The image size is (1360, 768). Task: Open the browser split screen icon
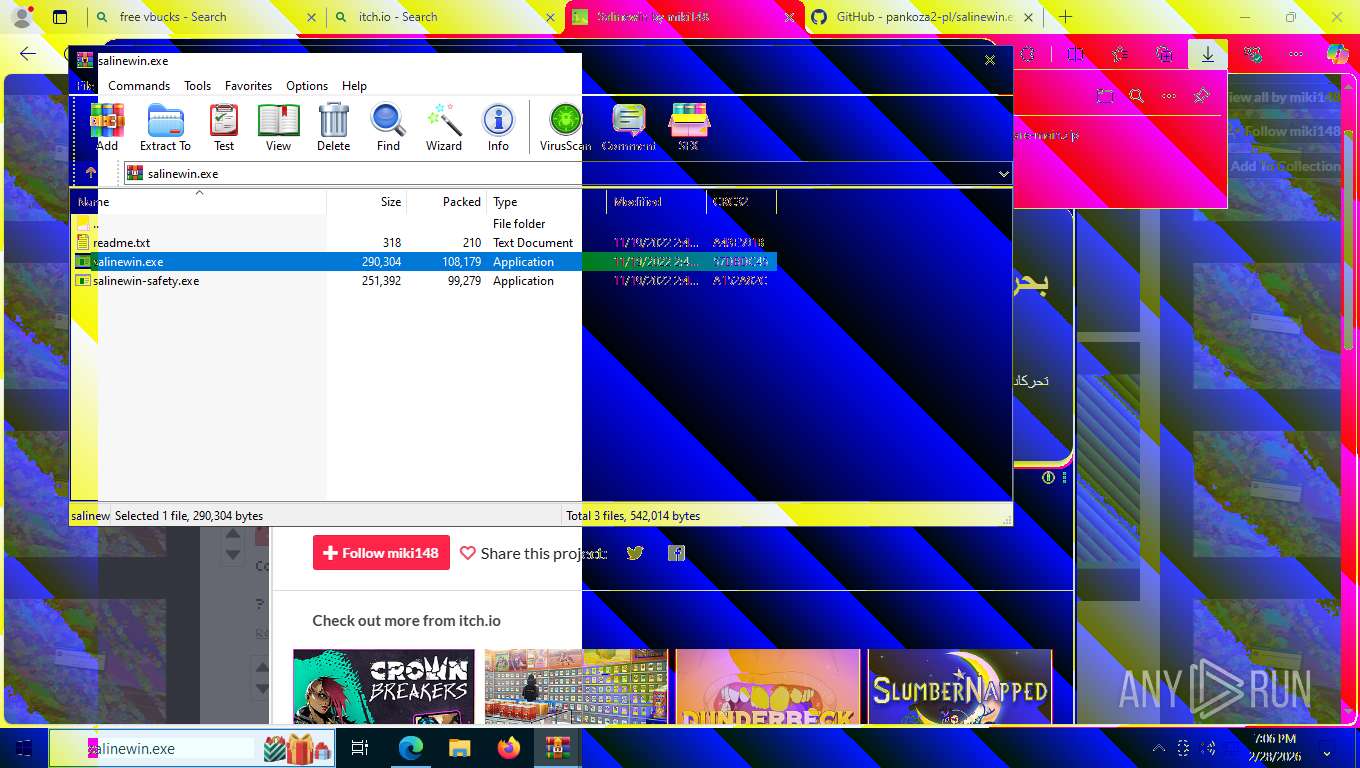(1075, 54)
